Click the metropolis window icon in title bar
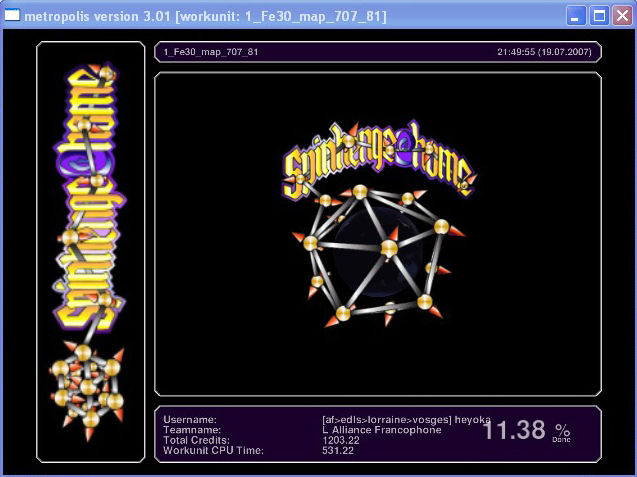This screenshot has width=637, height=477. point(13,16)
